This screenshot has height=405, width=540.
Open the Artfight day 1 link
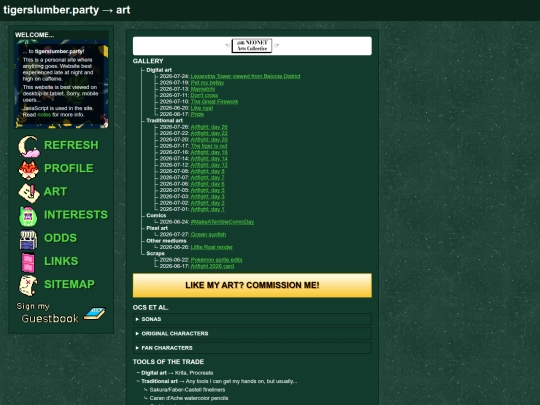click(208, 209)
